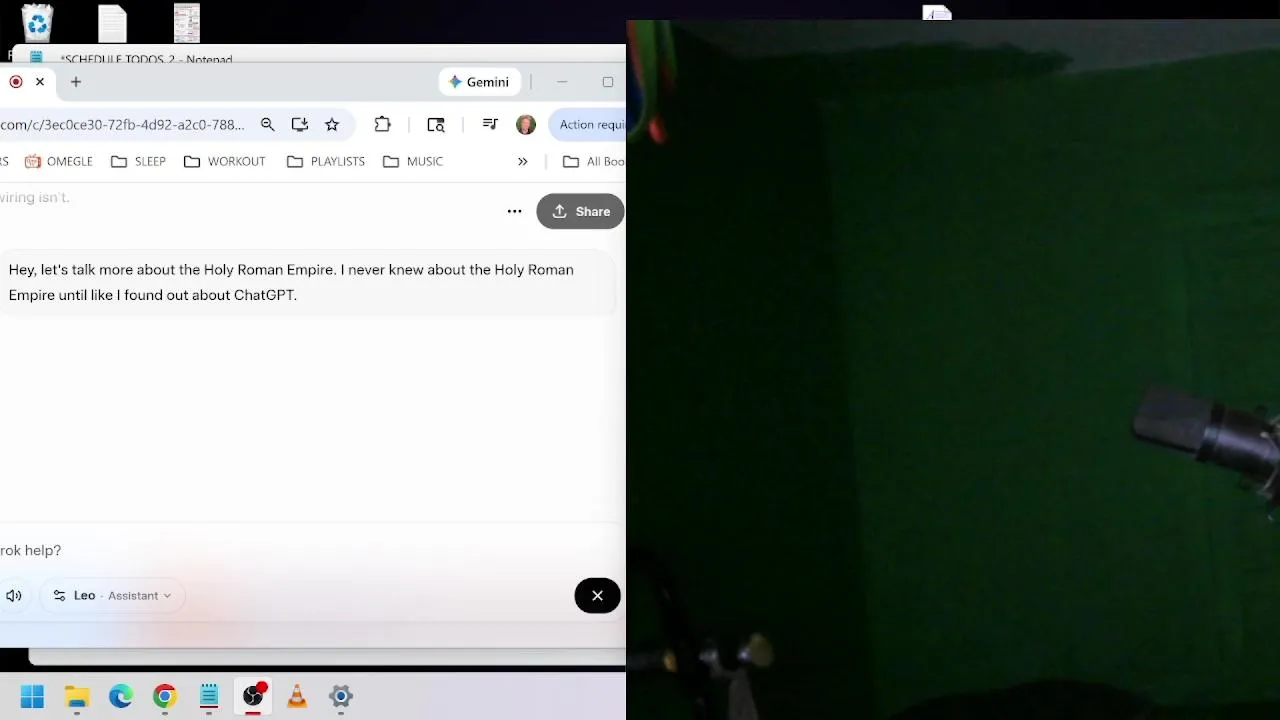Share this conversation
Screen dimensions: 1280x720
(580, 211)
